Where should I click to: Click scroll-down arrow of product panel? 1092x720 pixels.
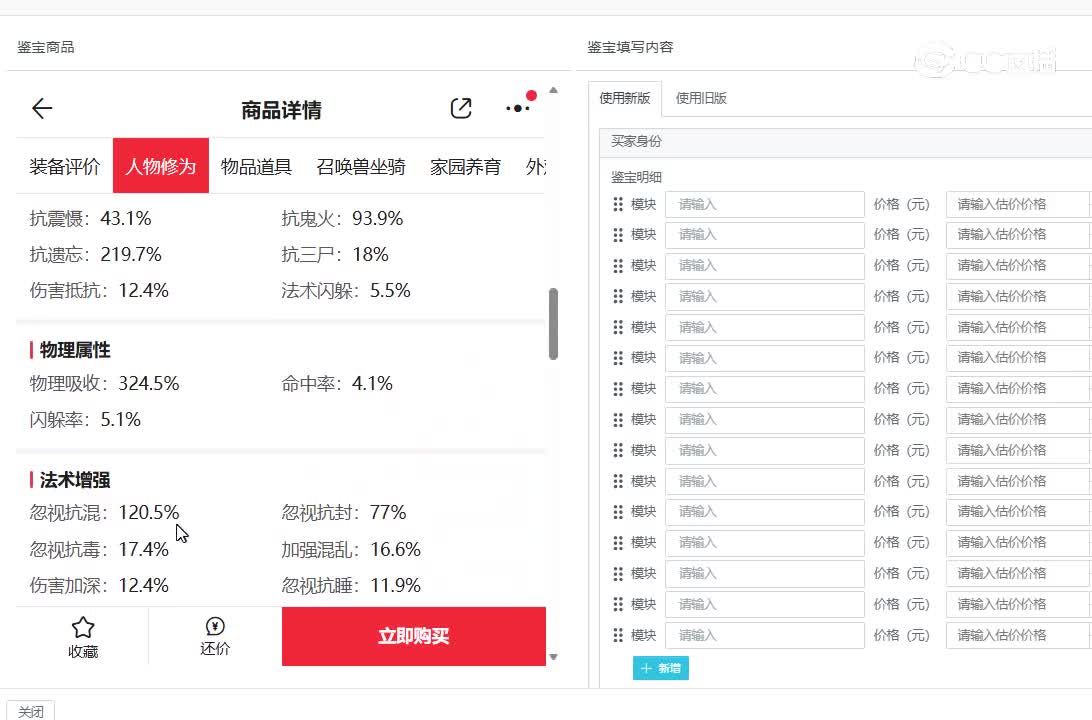(x=553, y=657)
